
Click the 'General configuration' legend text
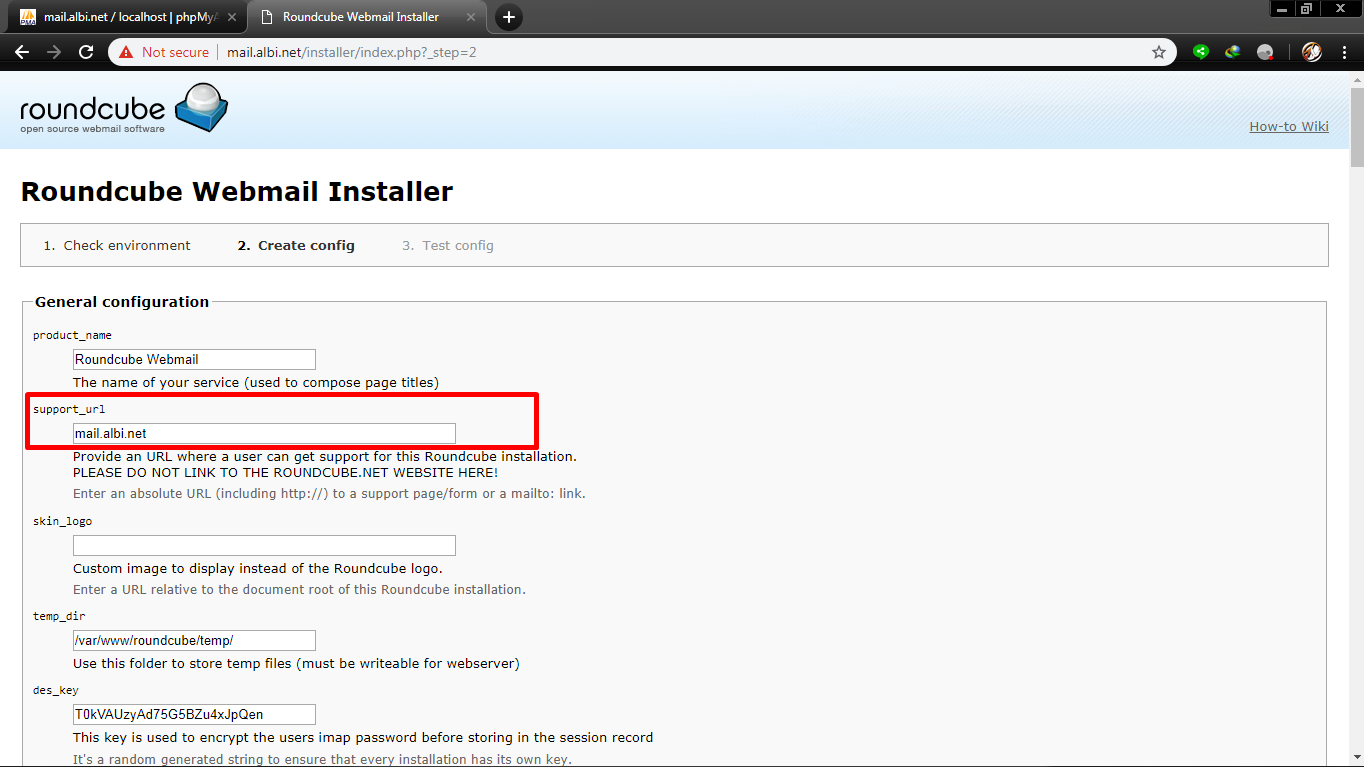(x=122, y=302)
